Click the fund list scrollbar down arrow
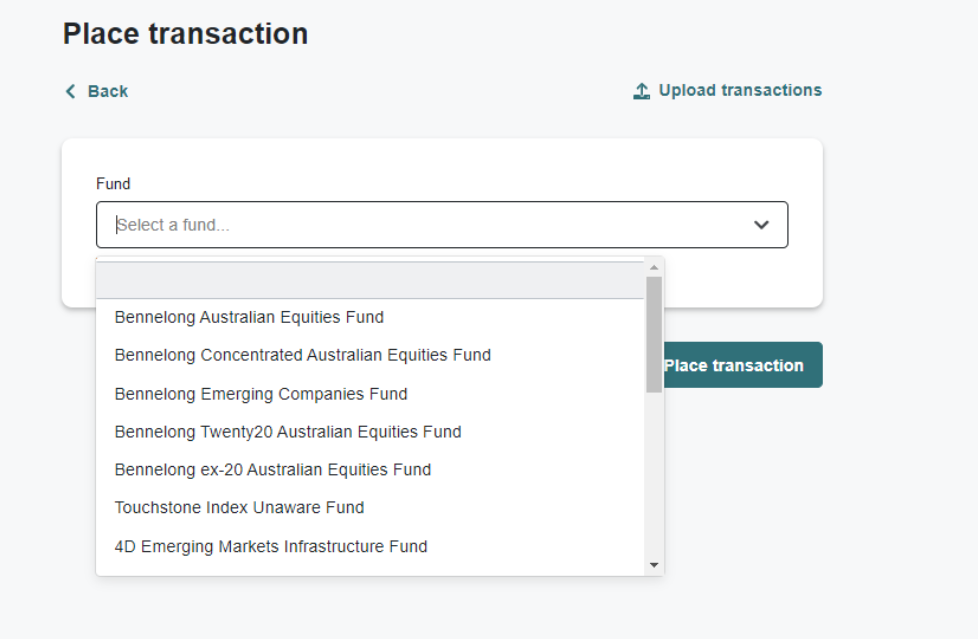 (x=654, y=565)
